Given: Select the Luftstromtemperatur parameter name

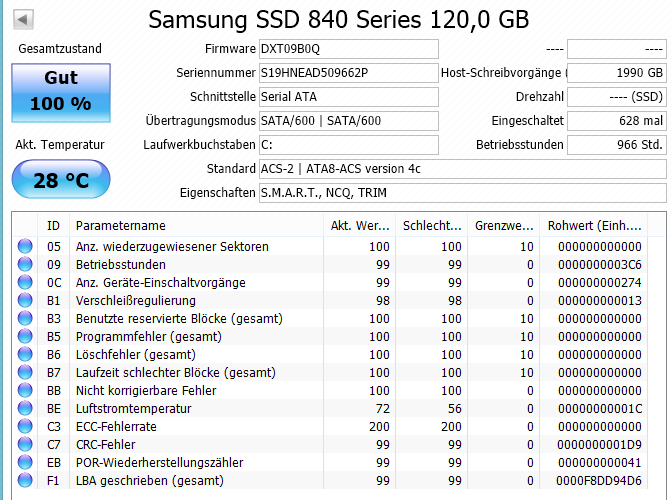Looking at the screenshot, I should point(134,408).
